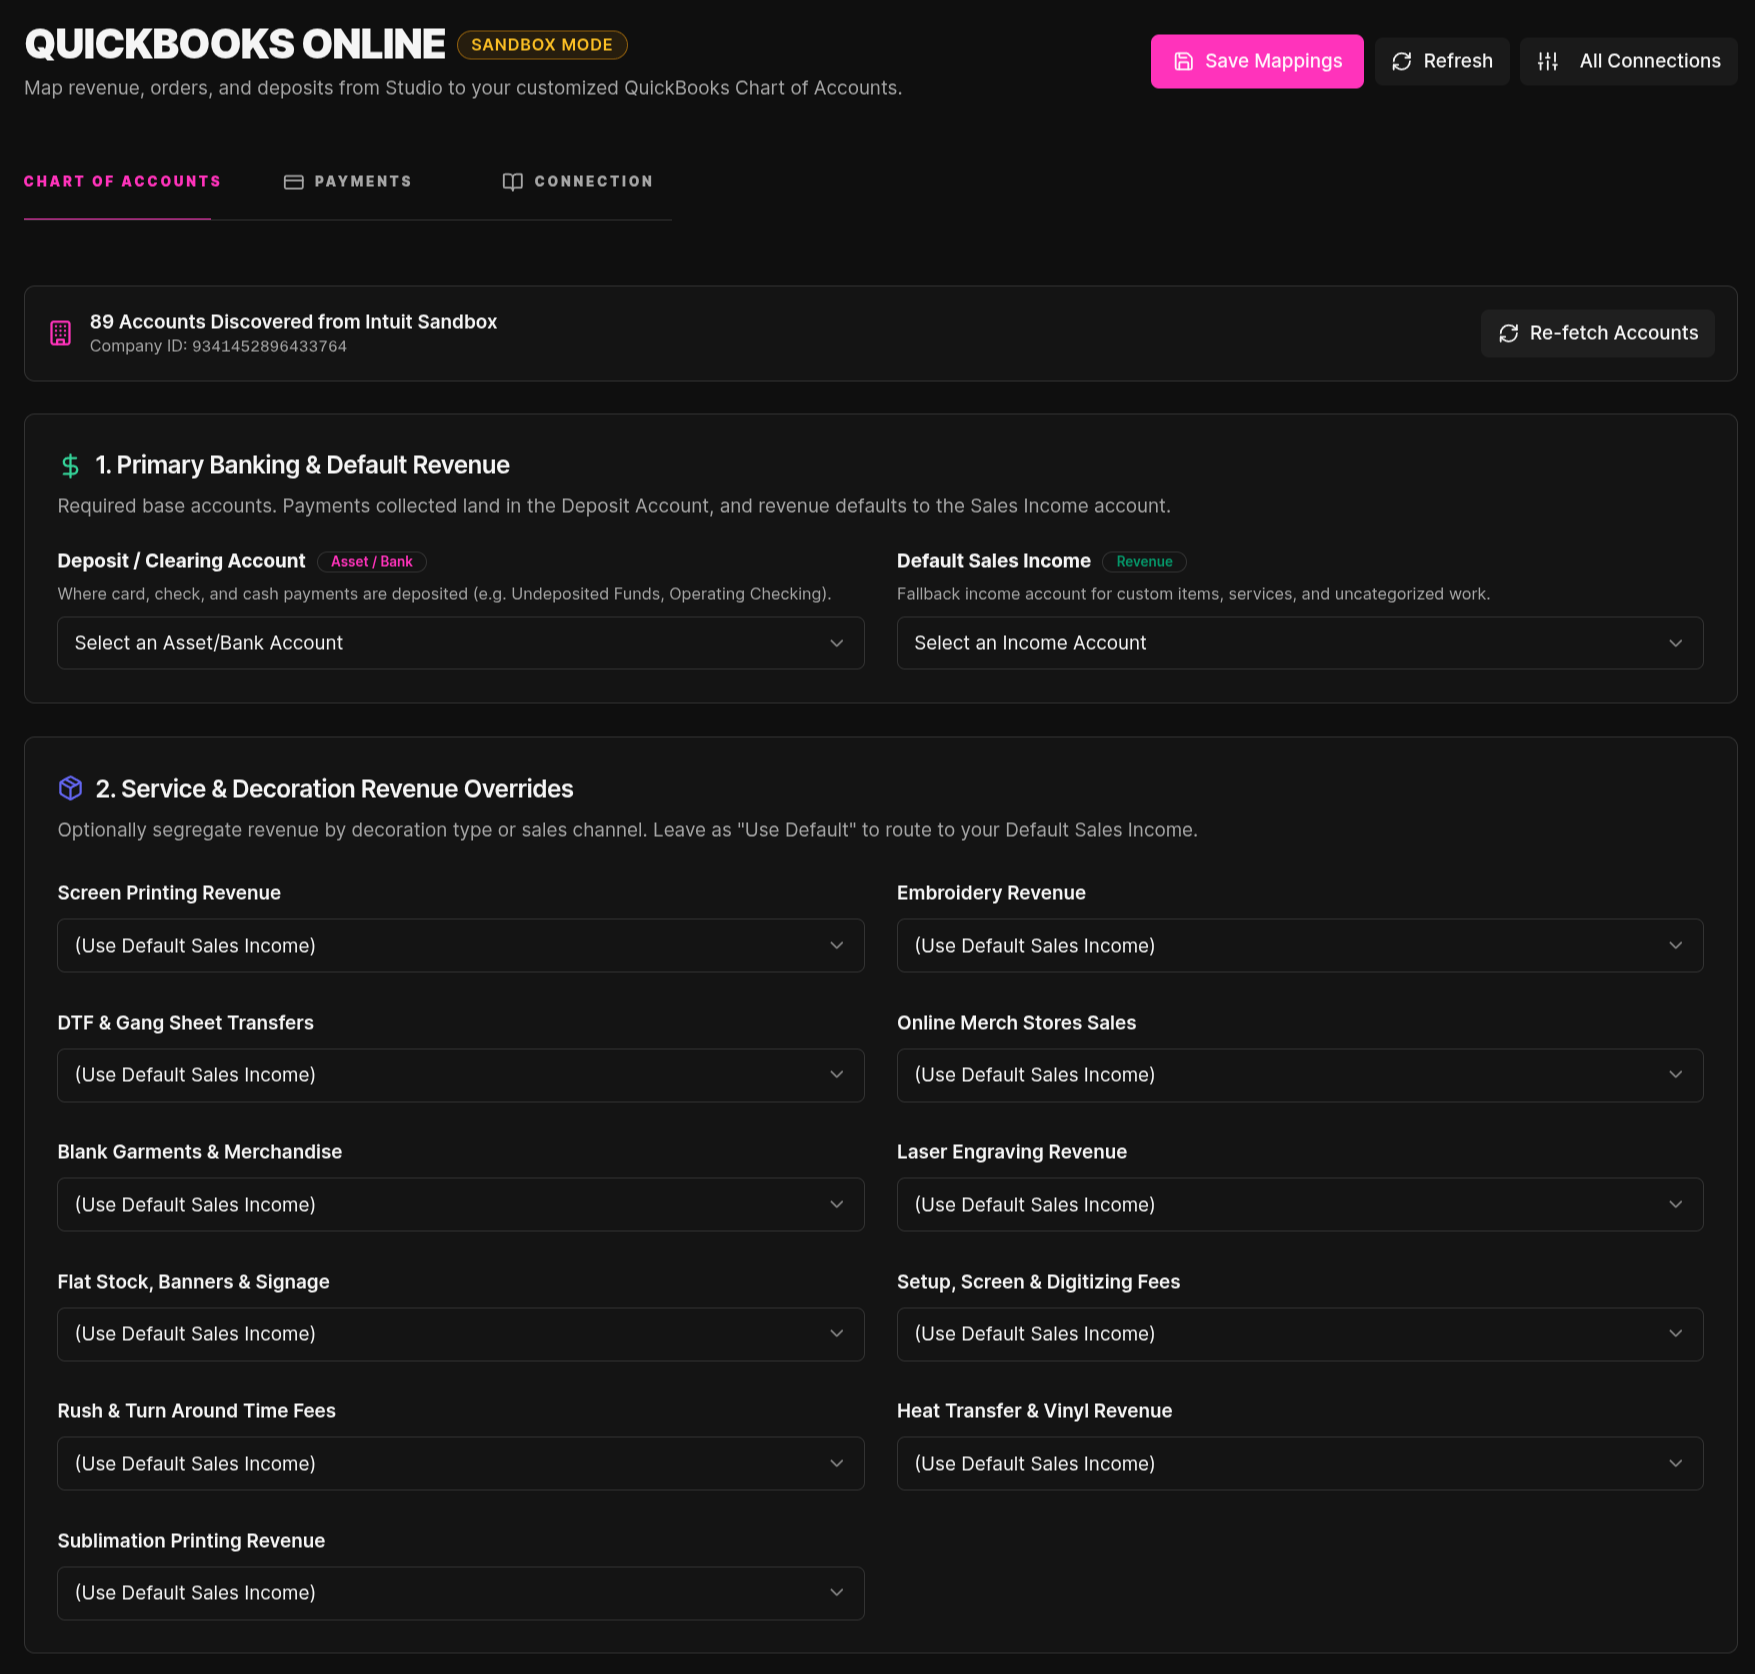Click the Company ID: 9341452896433764 text
1755x1674 pixels.
tap(218, 346)
